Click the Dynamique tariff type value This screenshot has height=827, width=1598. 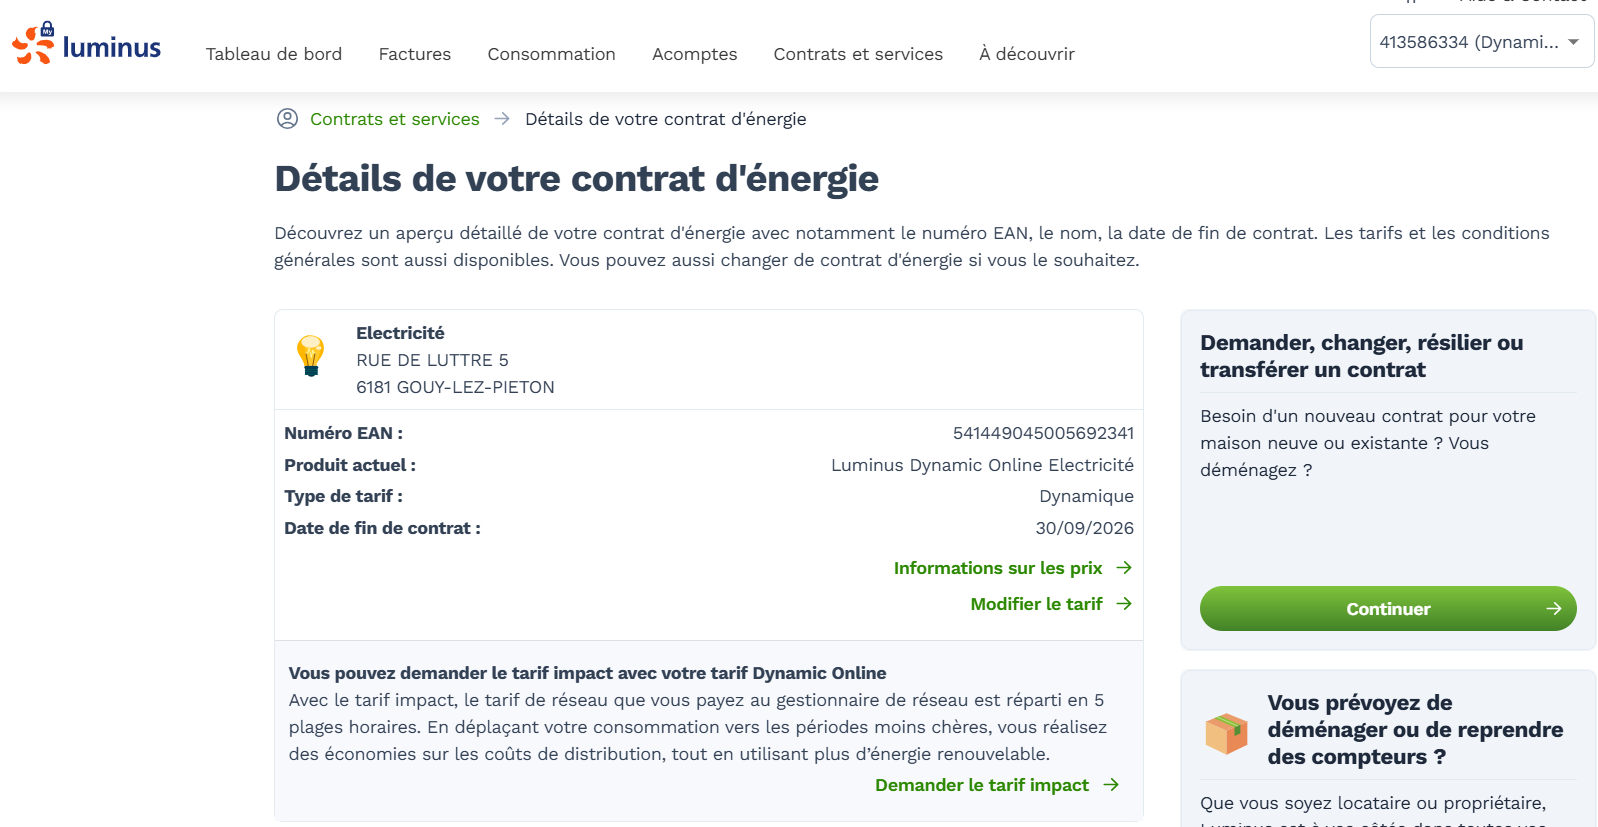coord(1086,496)
